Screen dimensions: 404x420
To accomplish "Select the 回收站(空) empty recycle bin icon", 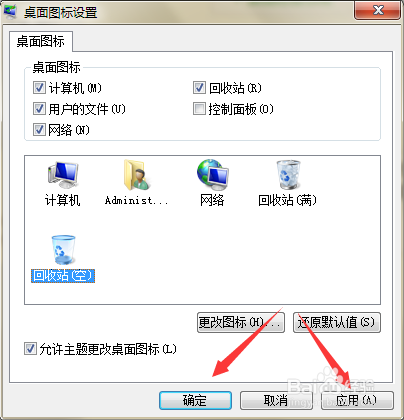I will point(63,250).
